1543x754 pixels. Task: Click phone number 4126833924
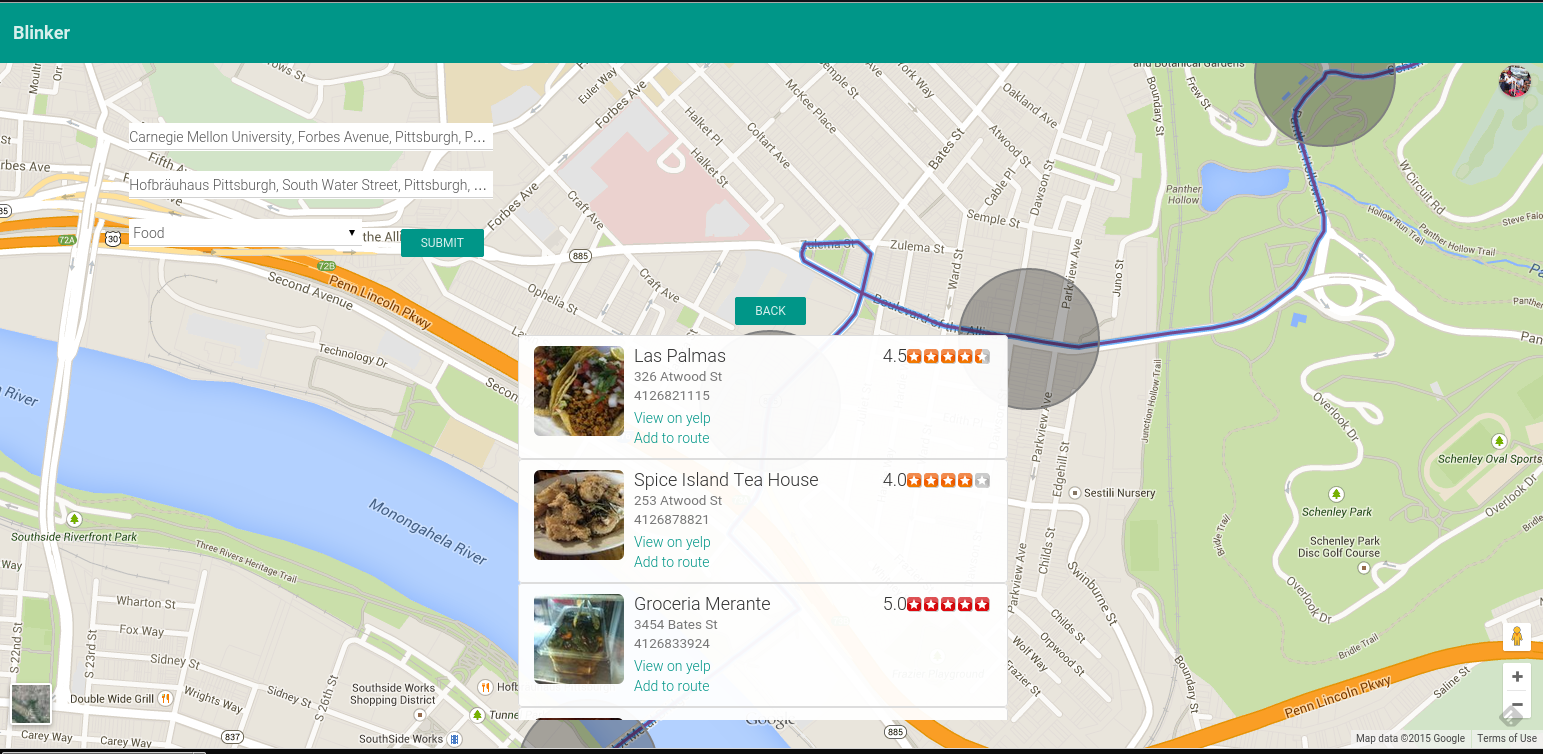pos(672,644)
